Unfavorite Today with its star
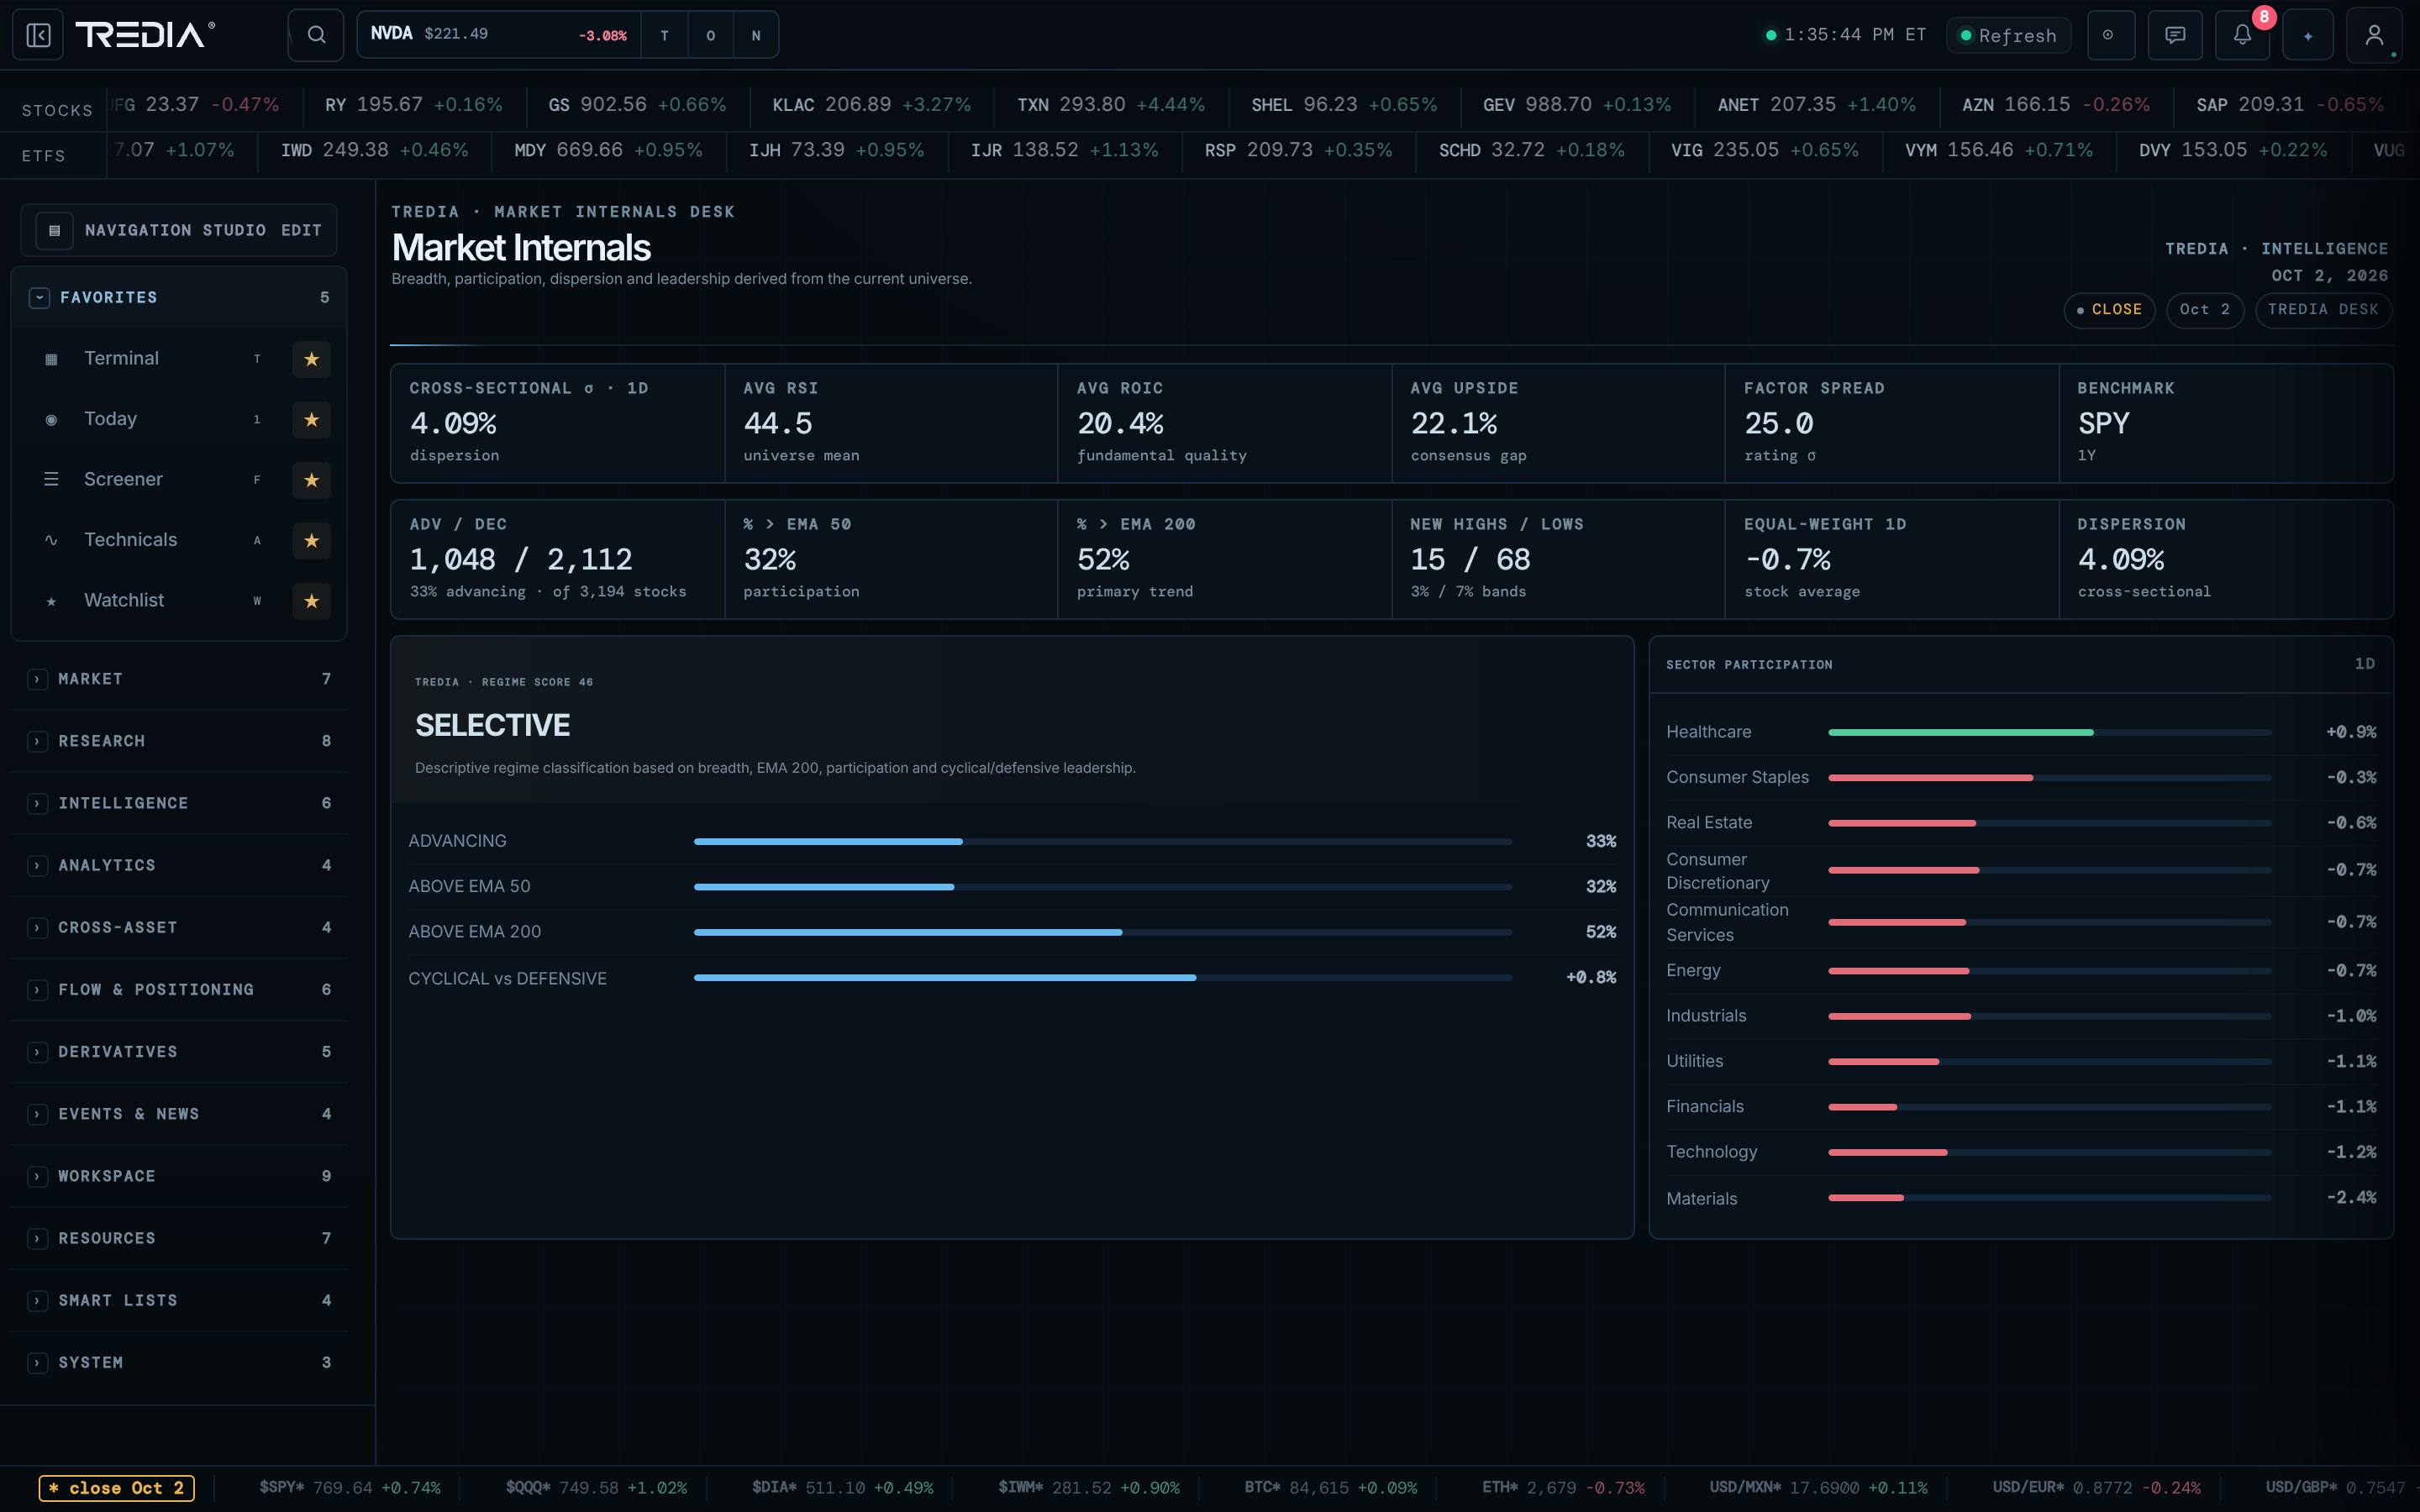This screenshot has height=1512, width=2420. (311, 420)
